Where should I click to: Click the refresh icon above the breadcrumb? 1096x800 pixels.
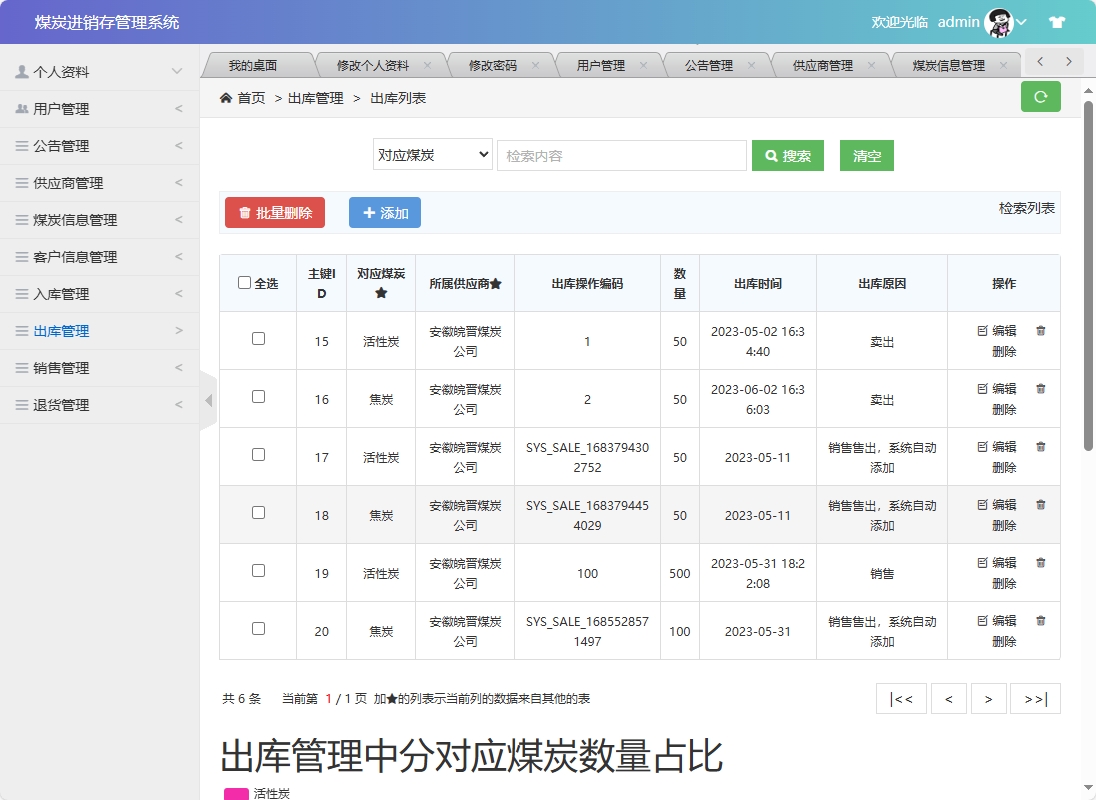1040,97
